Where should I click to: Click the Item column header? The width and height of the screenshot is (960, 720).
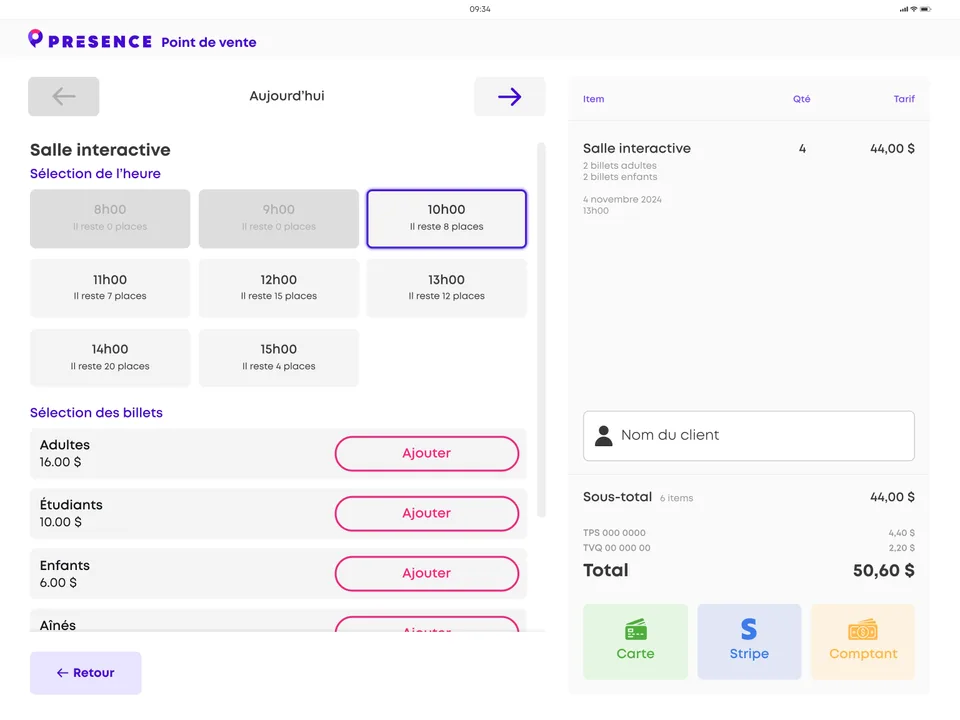pyautogui.click(x=593, y=99)
